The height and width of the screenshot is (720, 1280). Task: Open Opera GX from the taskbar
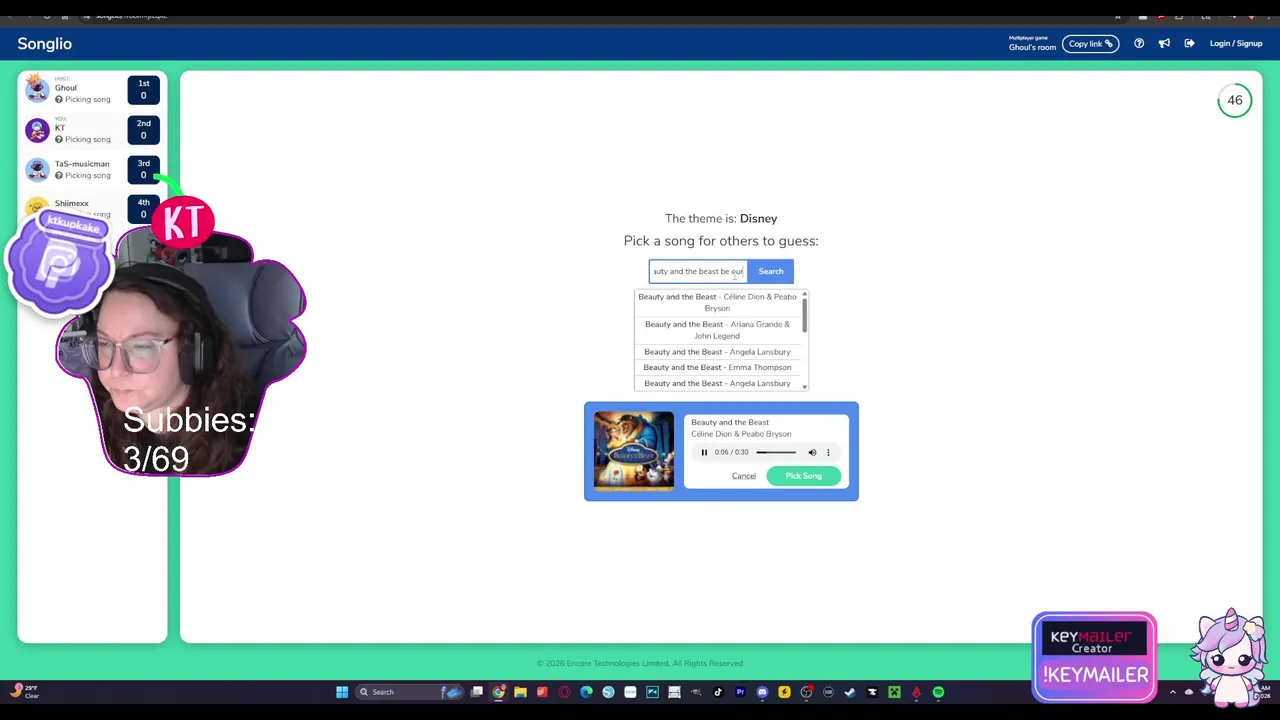click(564, 692)
